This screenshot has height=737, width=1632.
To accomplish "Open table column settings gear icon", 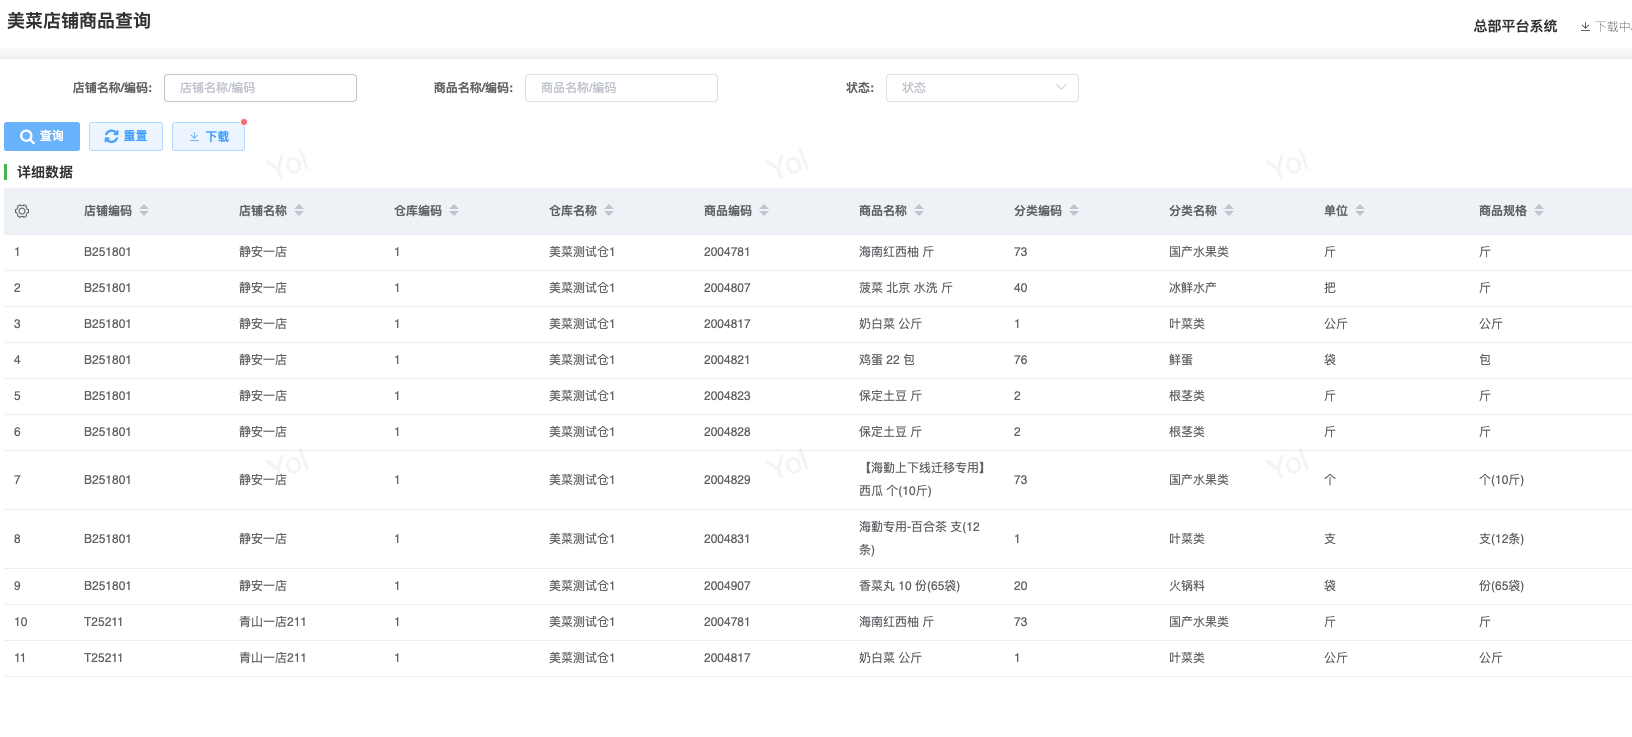I will (22, 211).
